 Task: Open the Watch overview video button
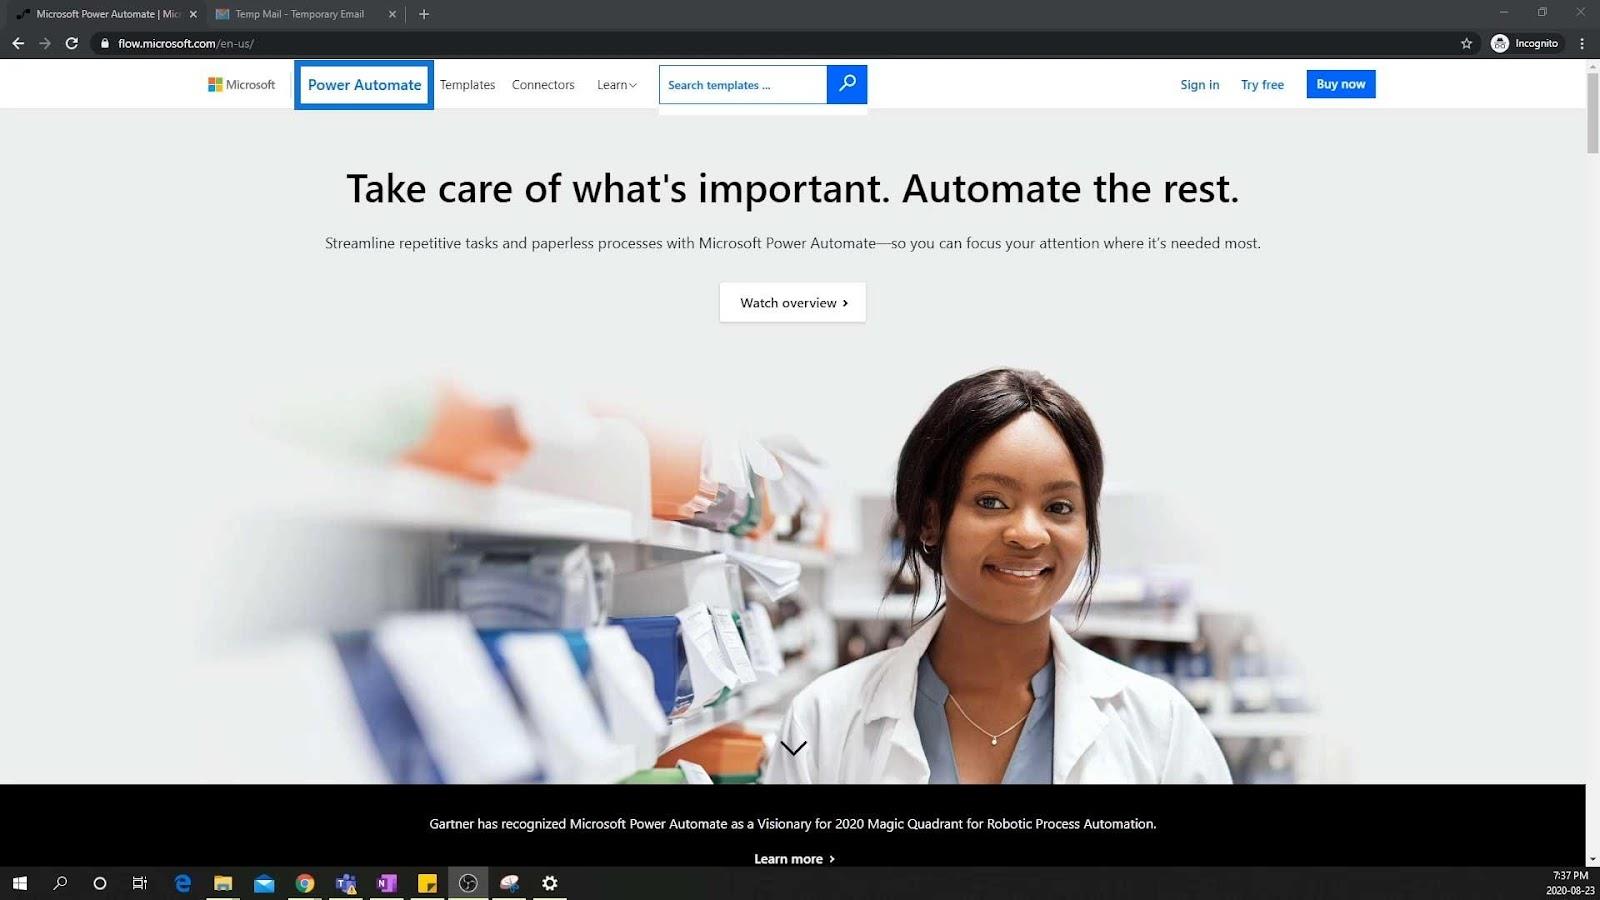pyautogui.click(x=793, y=302)
